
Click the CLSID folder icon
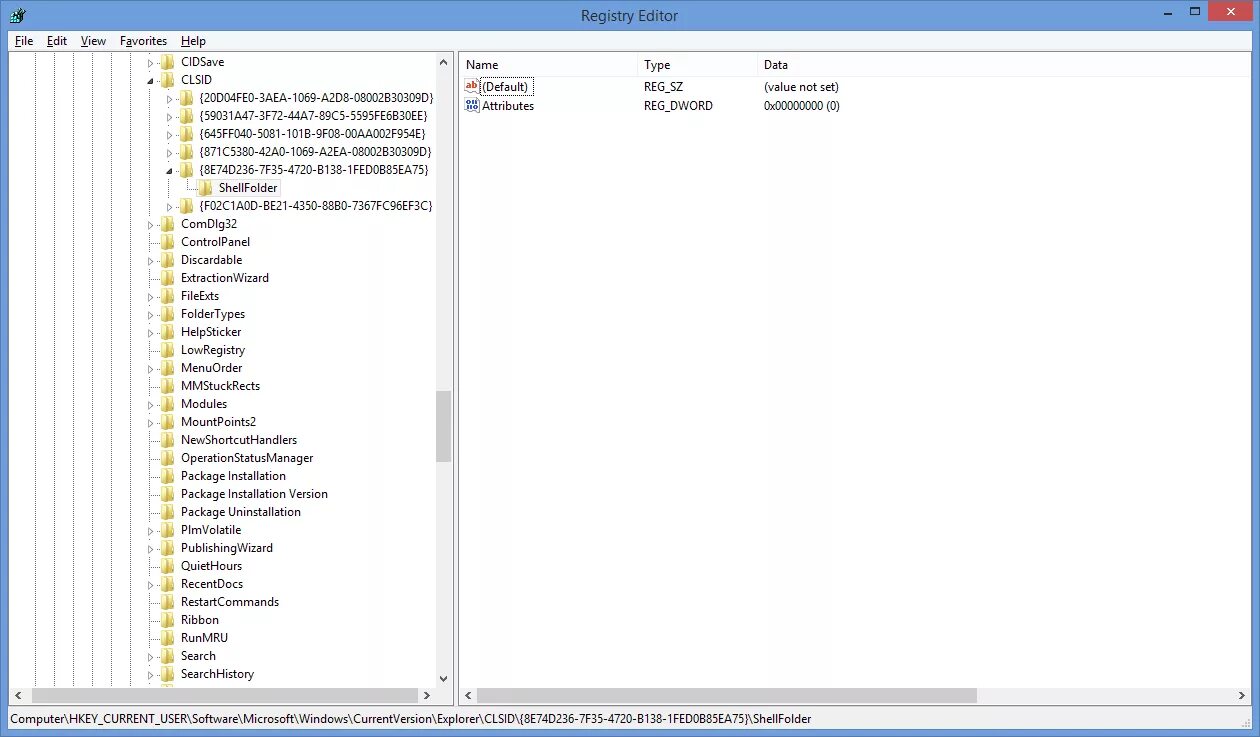point(167,80)
